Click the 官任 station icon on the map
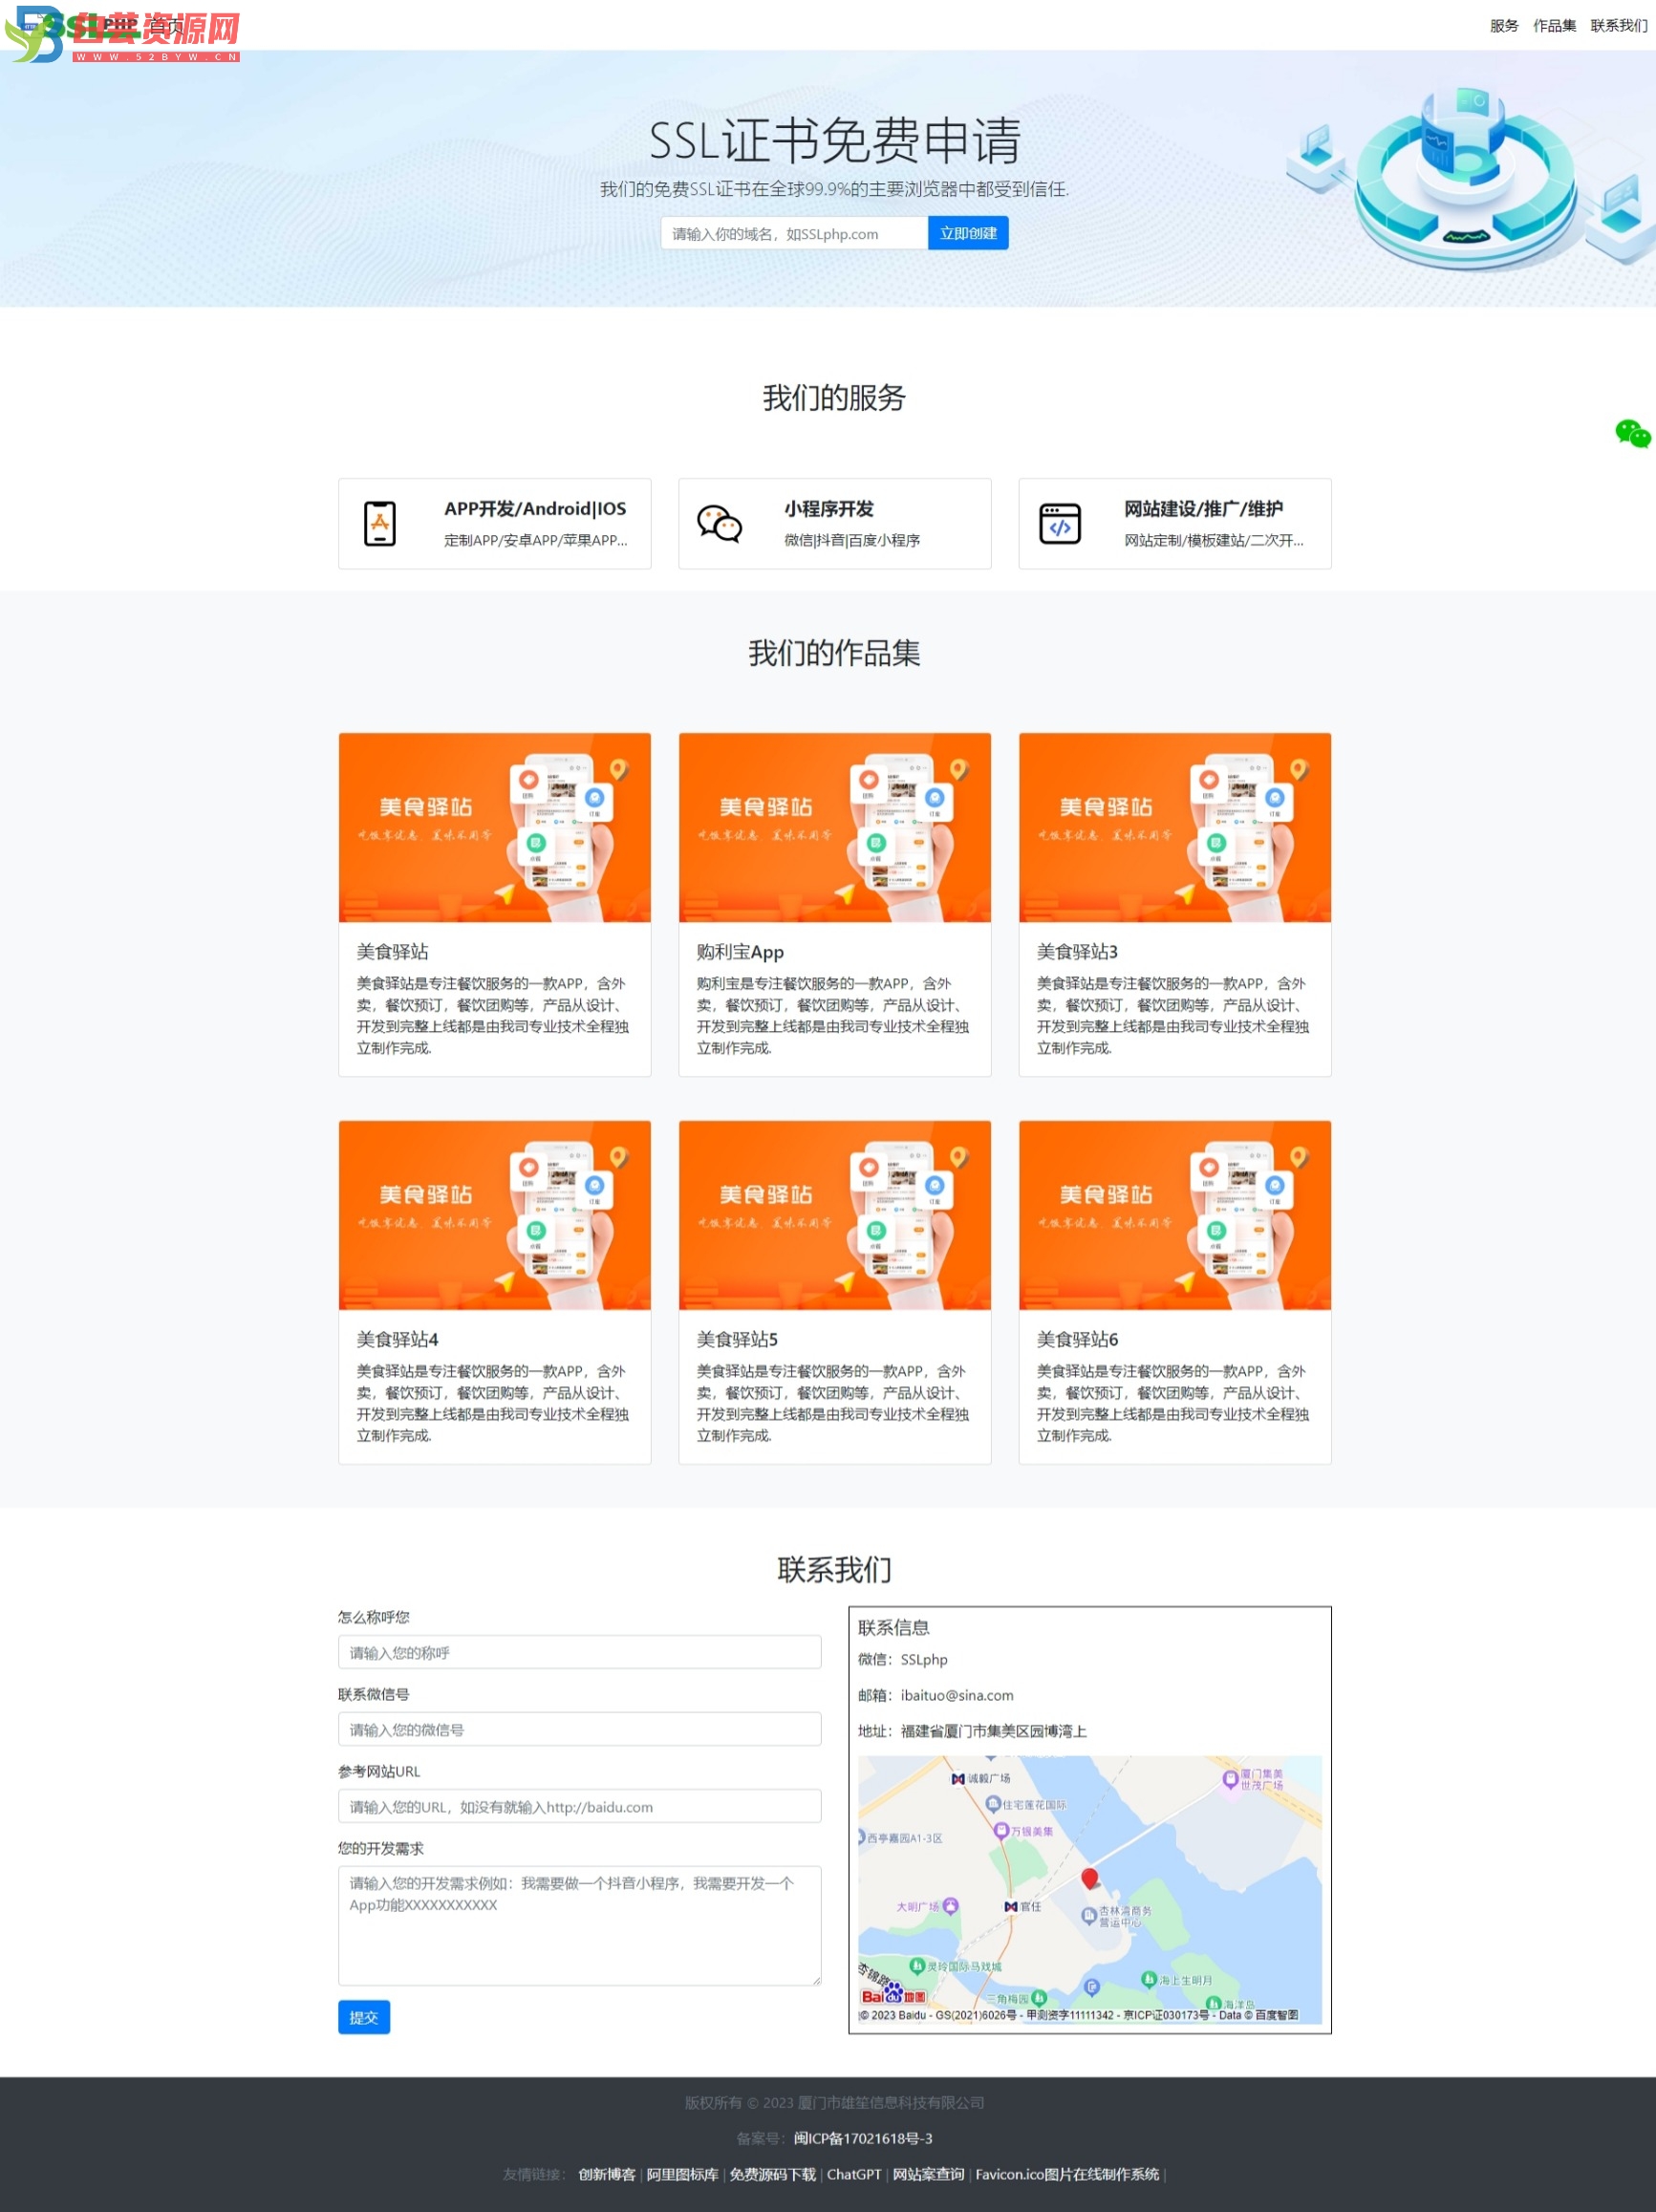 point(1011,1906)
